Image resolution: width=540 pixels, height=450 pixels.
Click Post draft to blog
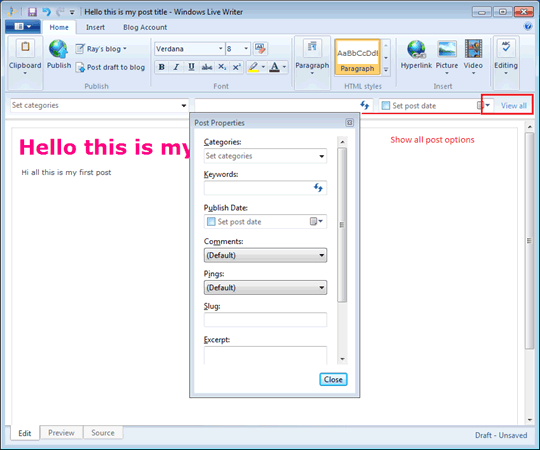click(110, 67)
